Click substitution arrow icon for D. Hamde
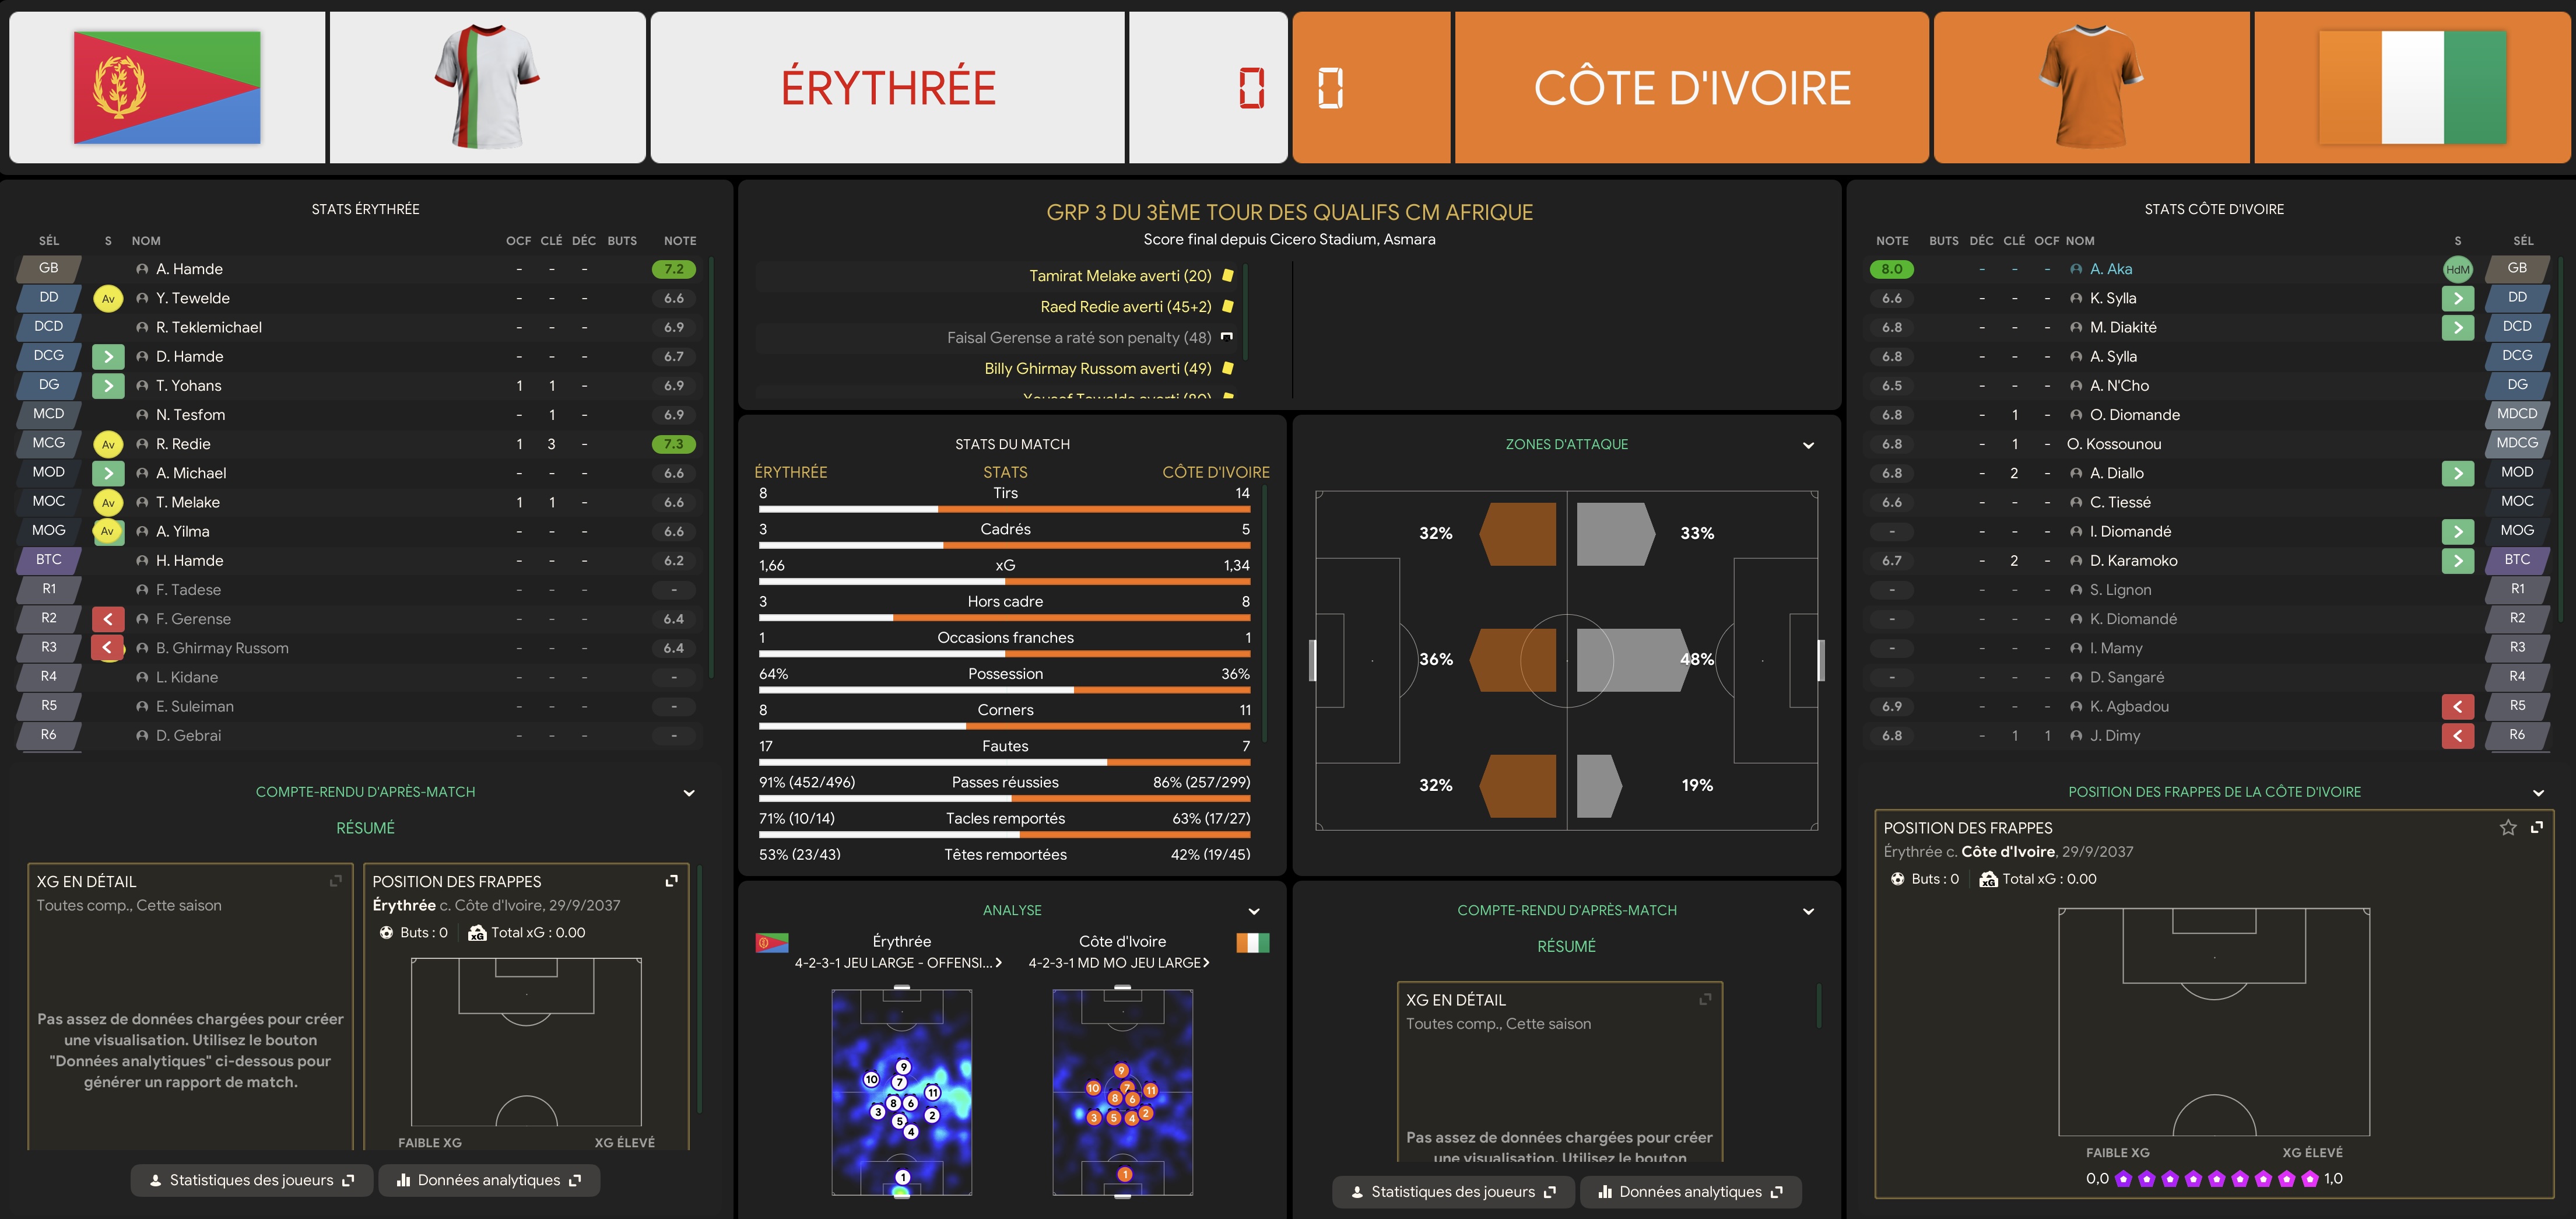Viewport: 2576px width, 1219px height. pyautogui.click(x=108, y=356)
